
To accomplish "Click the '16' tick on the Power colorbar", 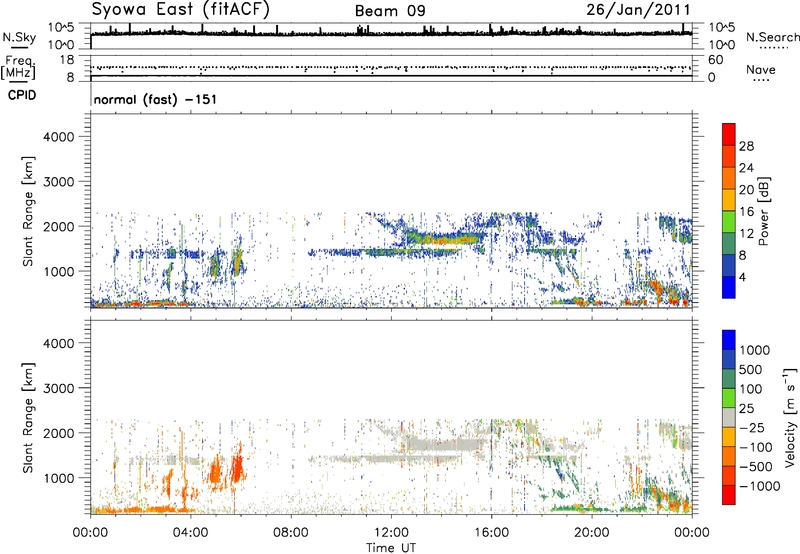I will tap(746, 212).
